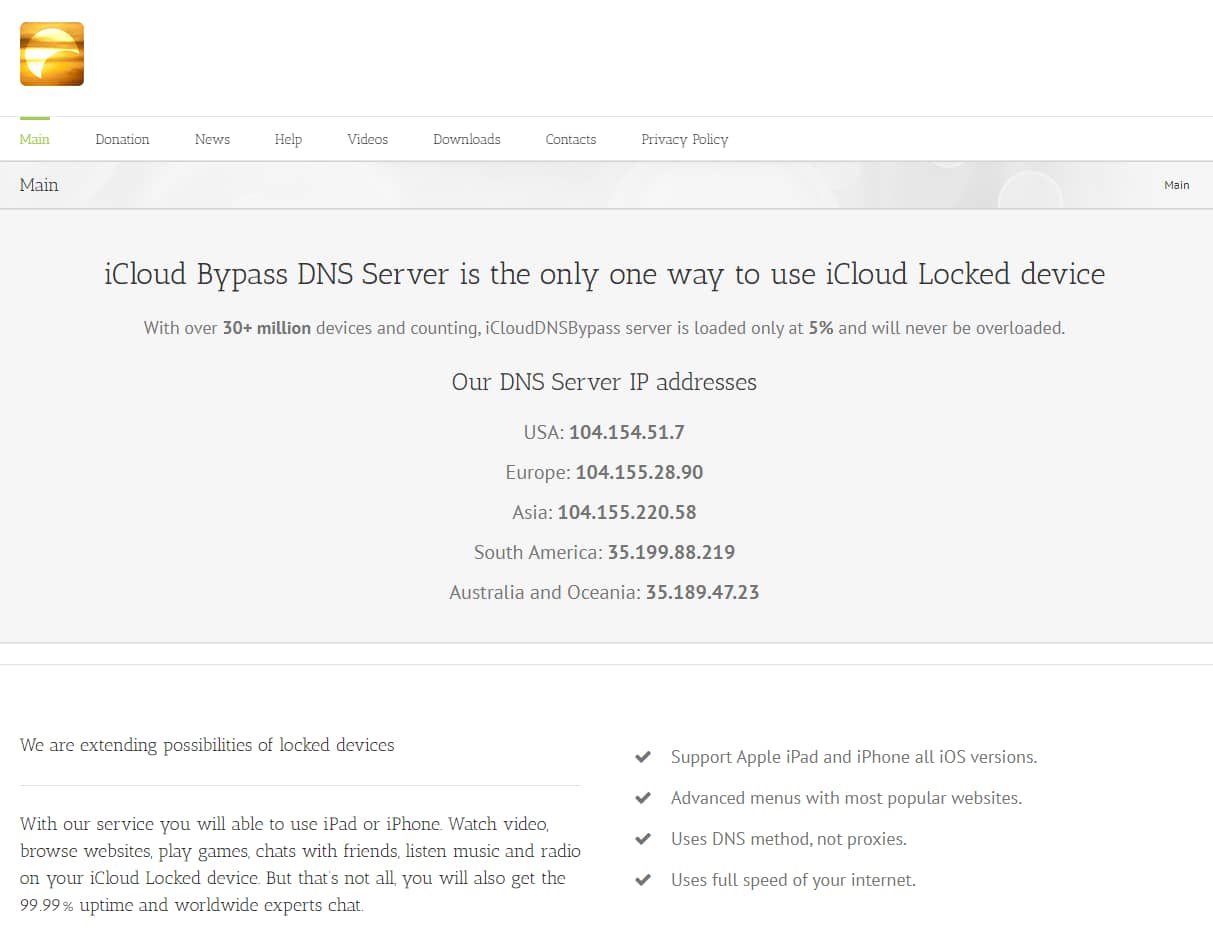Select USA IP address 104.154.51.7

pos(627,432)
